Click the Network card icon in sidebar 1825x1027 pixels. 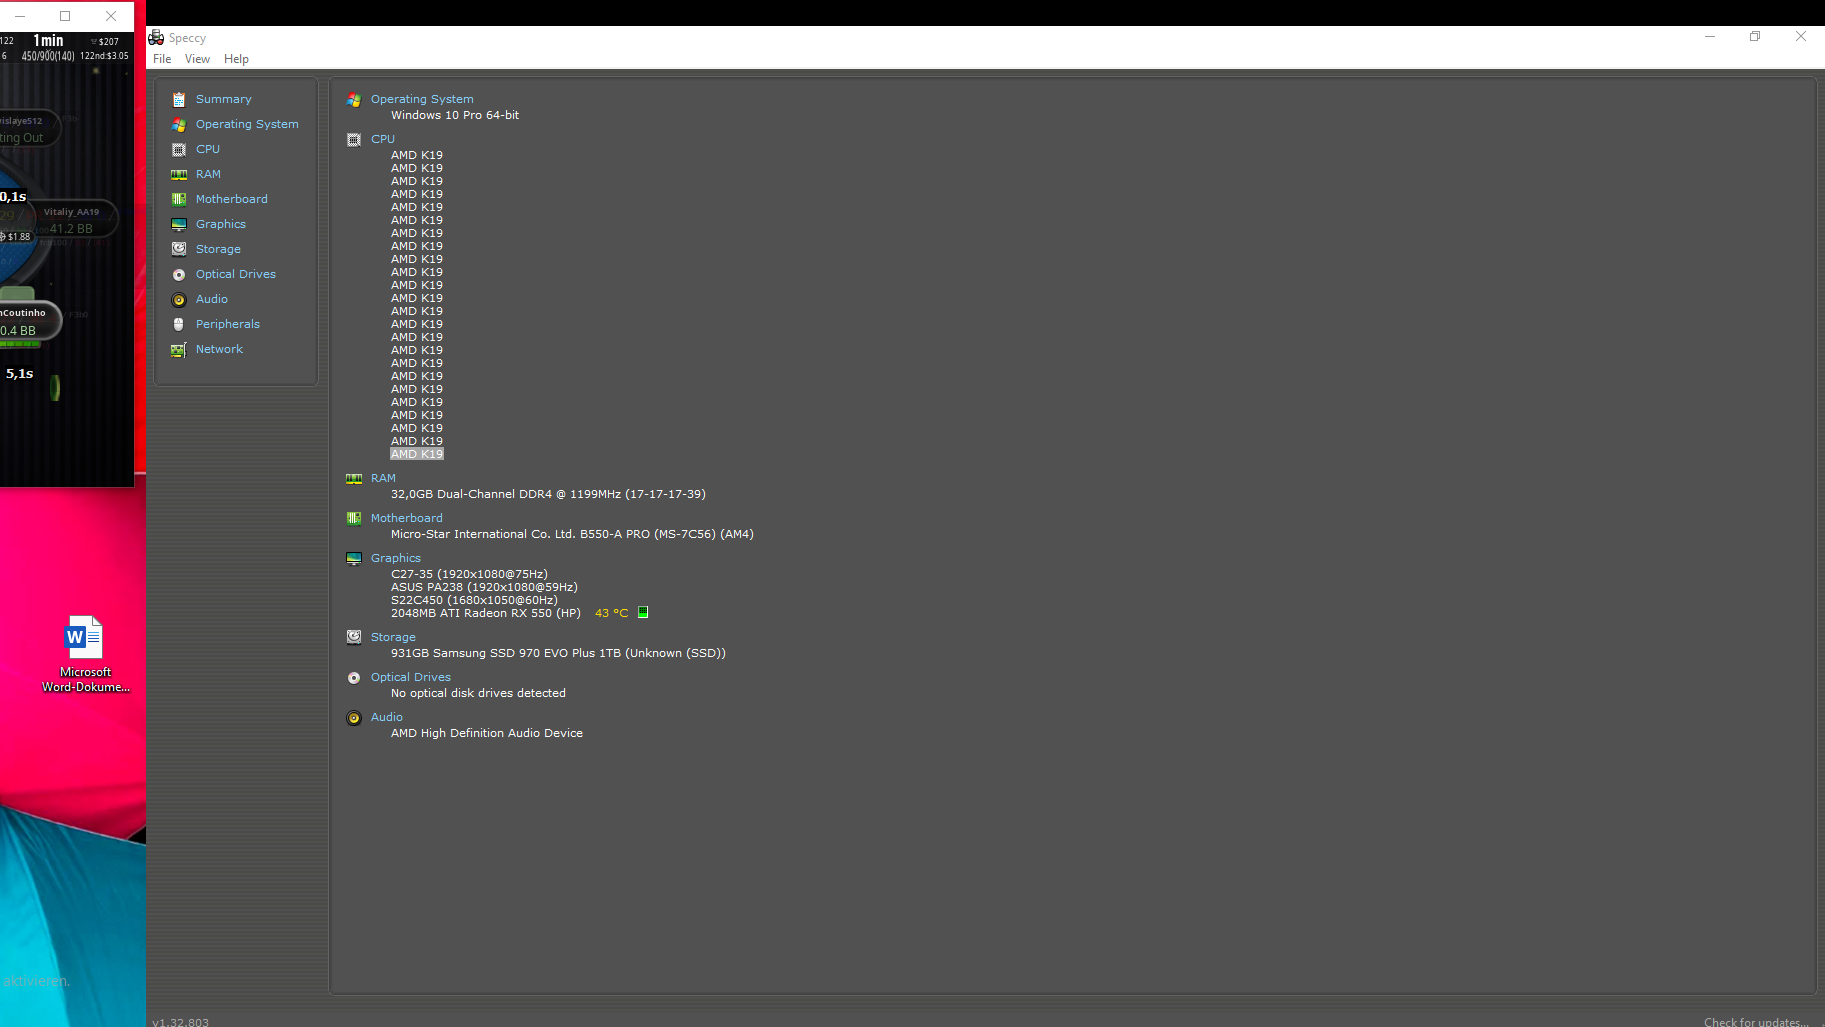pyautogui.click(x=179, y=349)
